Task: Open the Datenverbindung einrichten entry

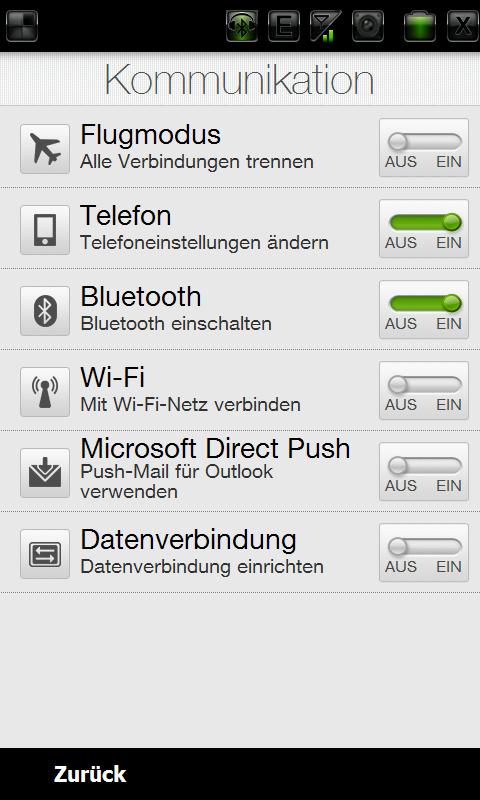Action: pyautogui.click(x=202, y=567)
